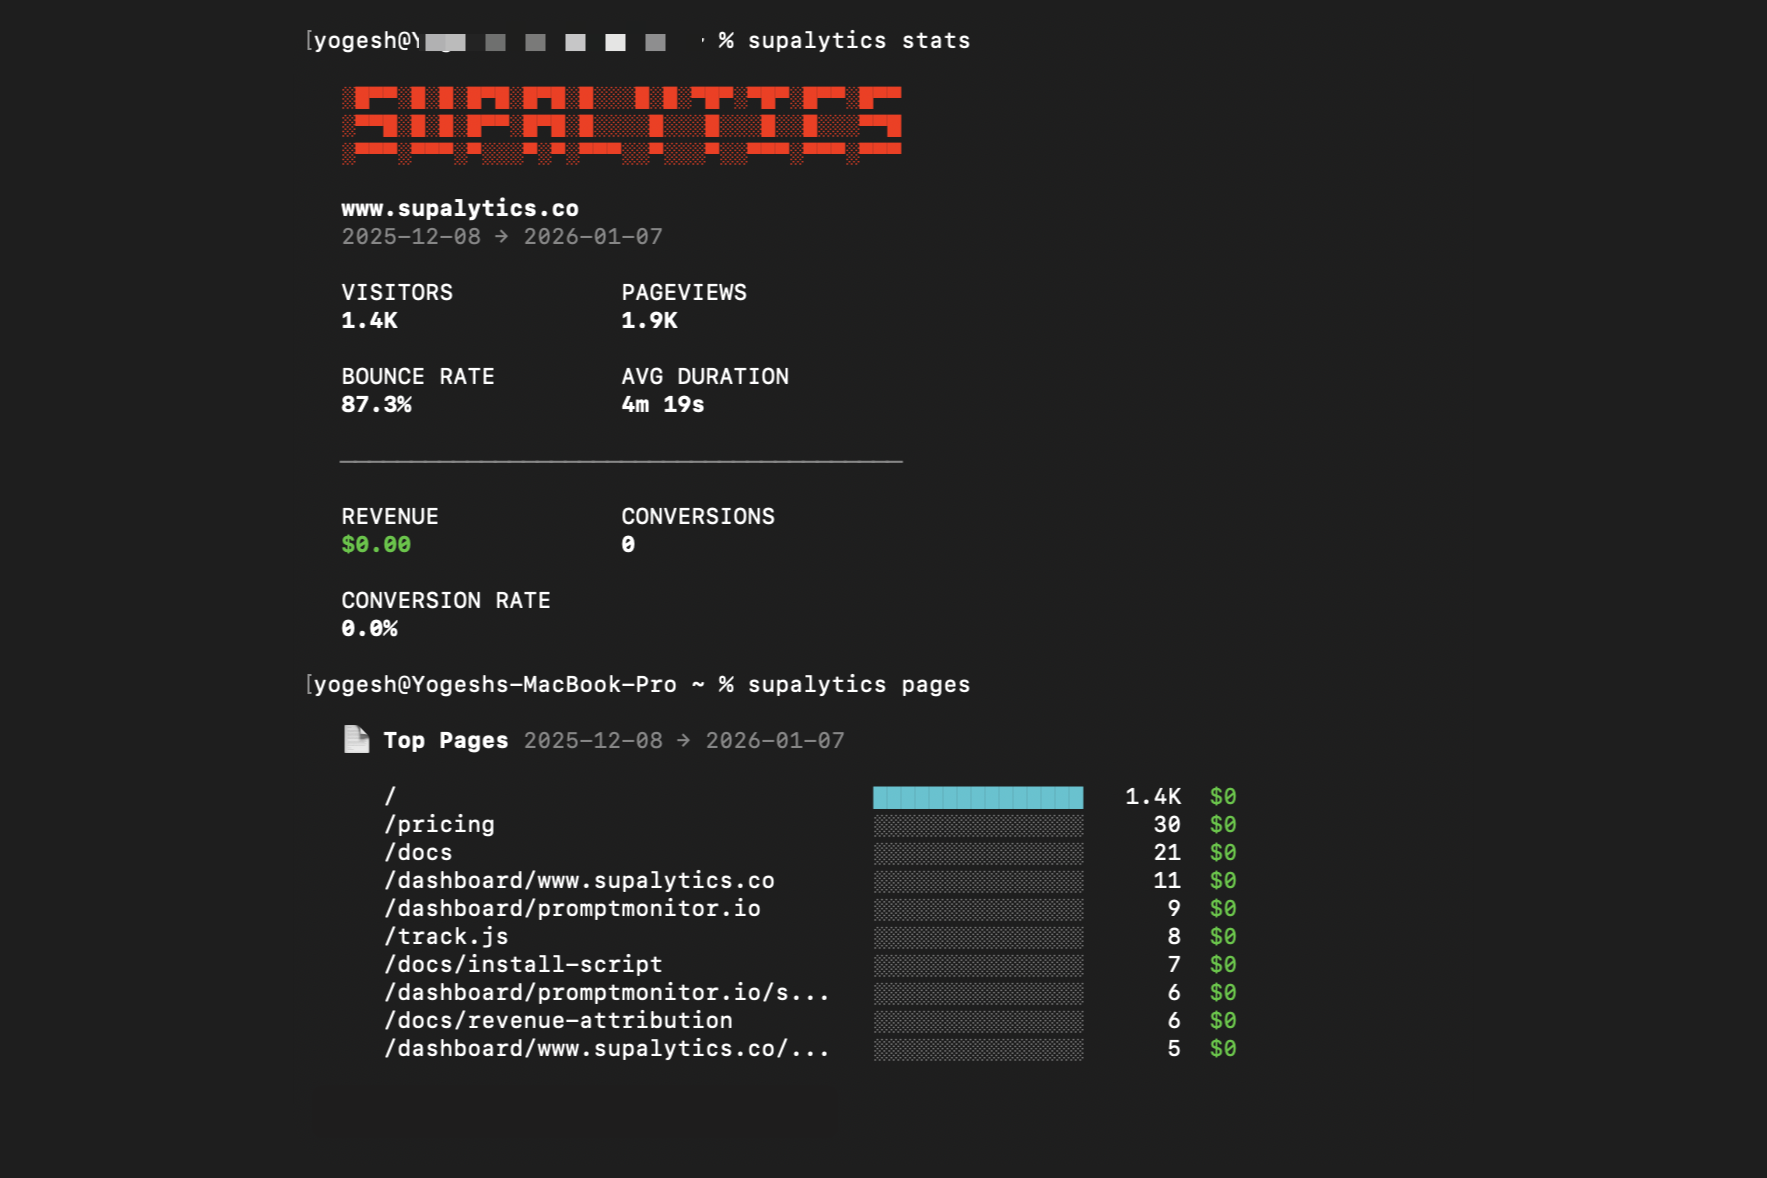The height and width of the screenshot is (1178, 1767).
Task: Click the Top Pages document icon
Action: 356,739
